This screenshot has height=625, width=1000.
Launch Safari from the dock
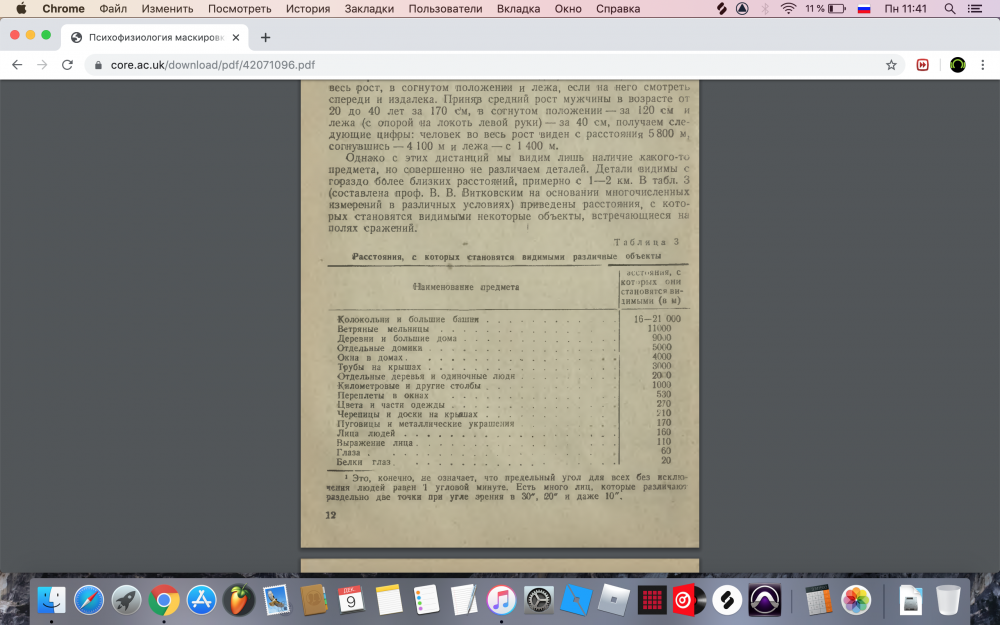(89, 600)
